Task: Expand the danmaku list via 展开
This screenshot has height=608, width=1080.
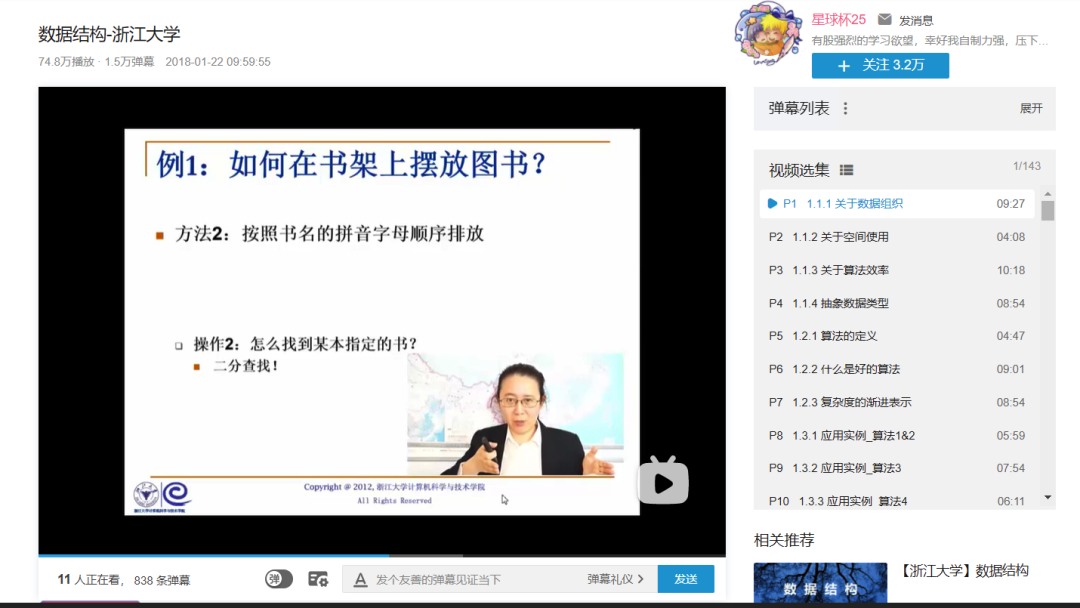Action: tap(1031, 108)
